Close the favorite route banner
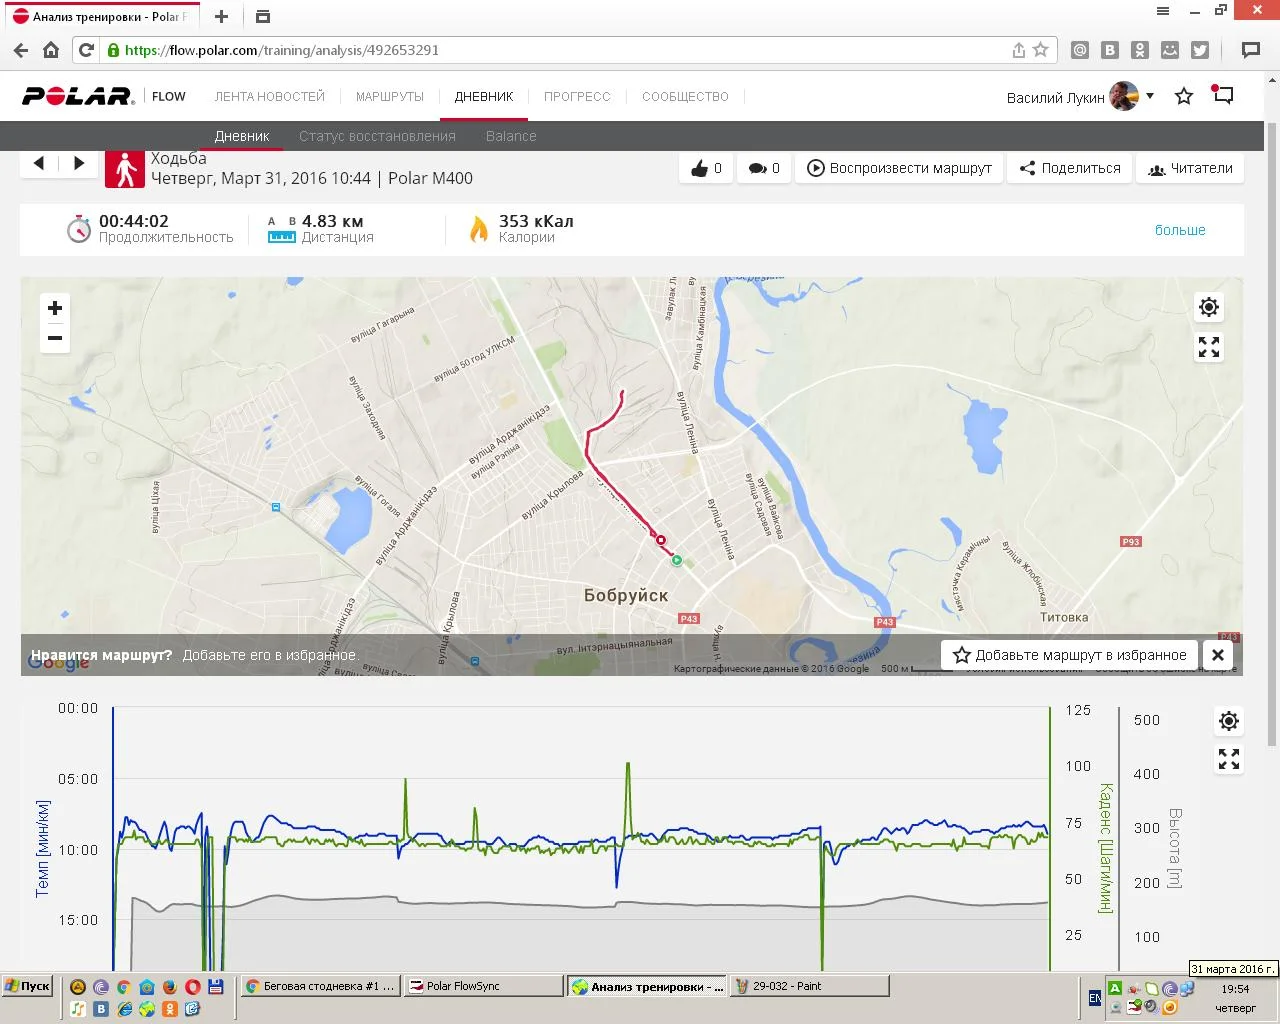The height and width of the screenshot is (1024, 1280). click(1218, 655)
